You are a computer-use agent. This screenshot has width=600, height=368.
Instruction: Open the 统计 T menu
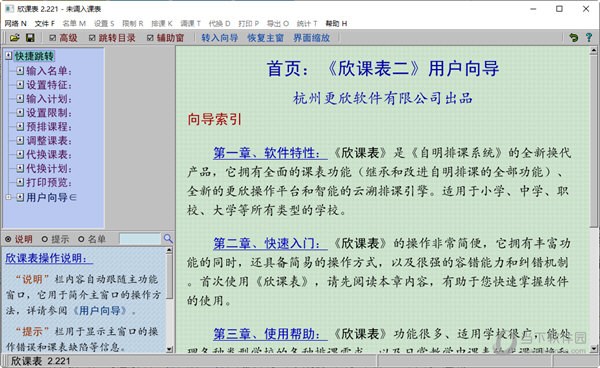(x=307, y=23)
